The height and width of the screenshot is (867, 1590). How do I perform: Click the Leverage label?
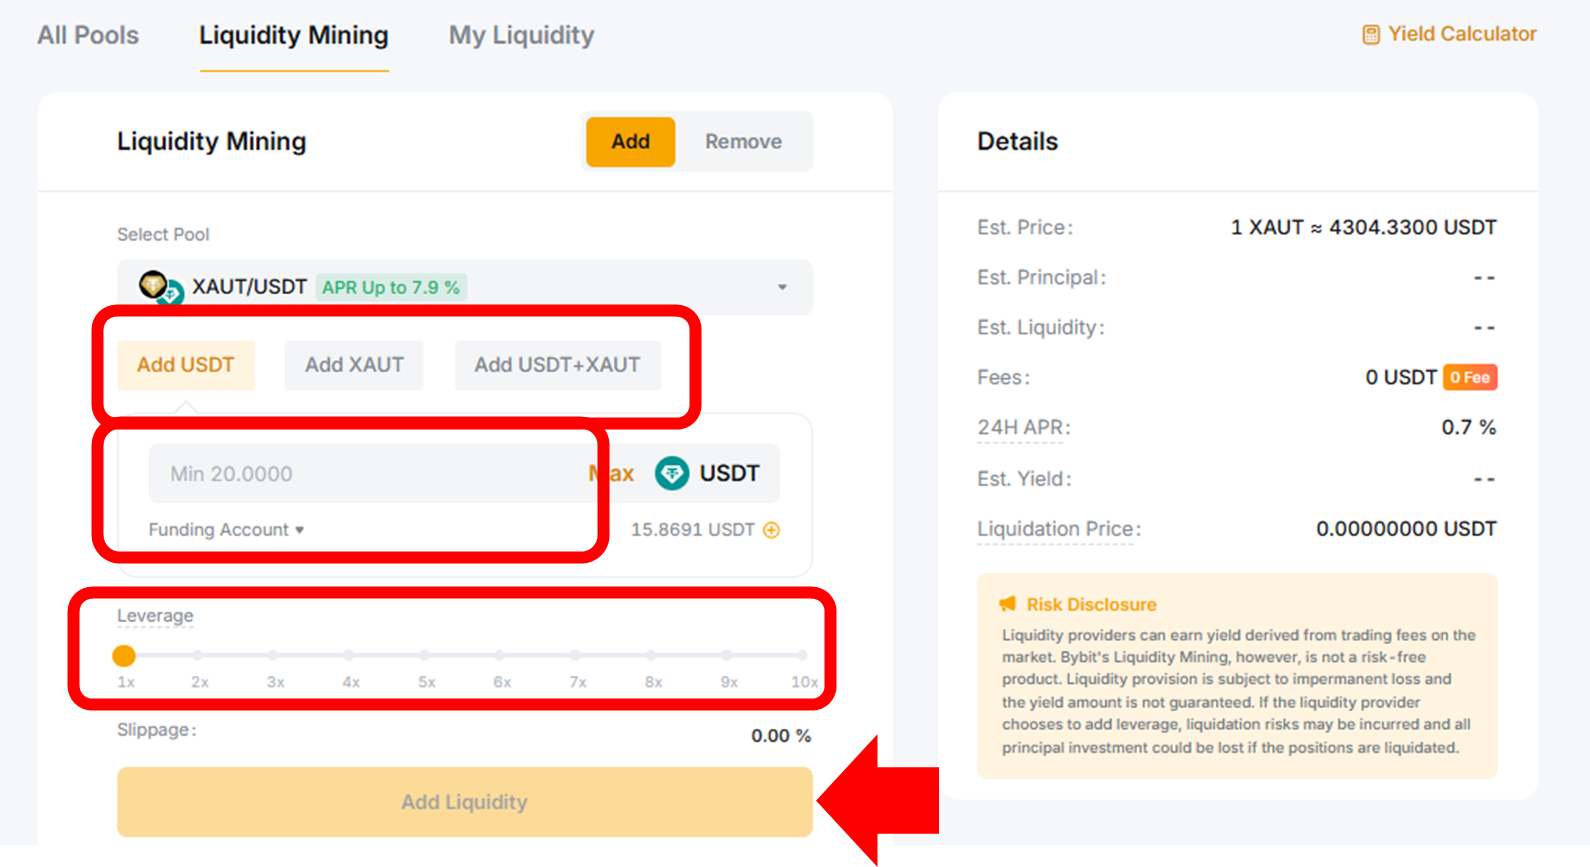coord(155,616)
